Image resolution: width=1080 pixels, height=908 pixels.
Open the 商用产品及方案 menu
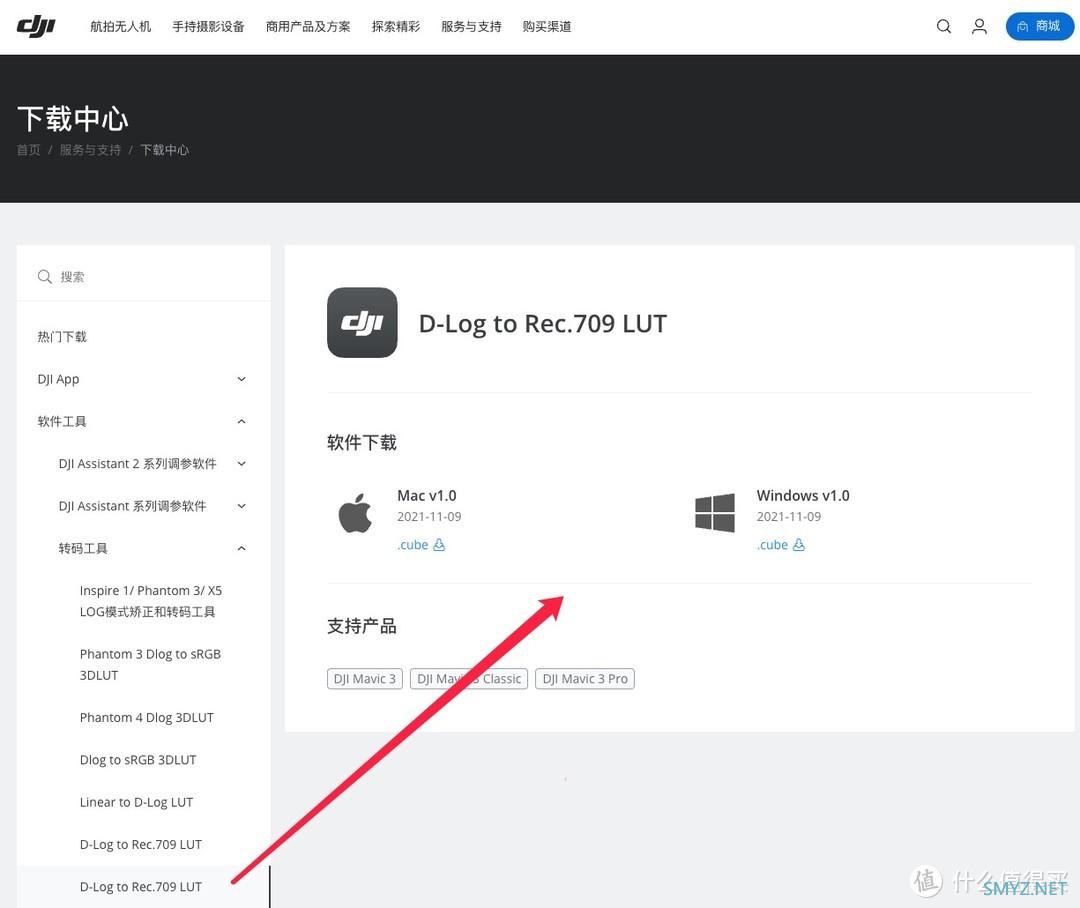308,26
